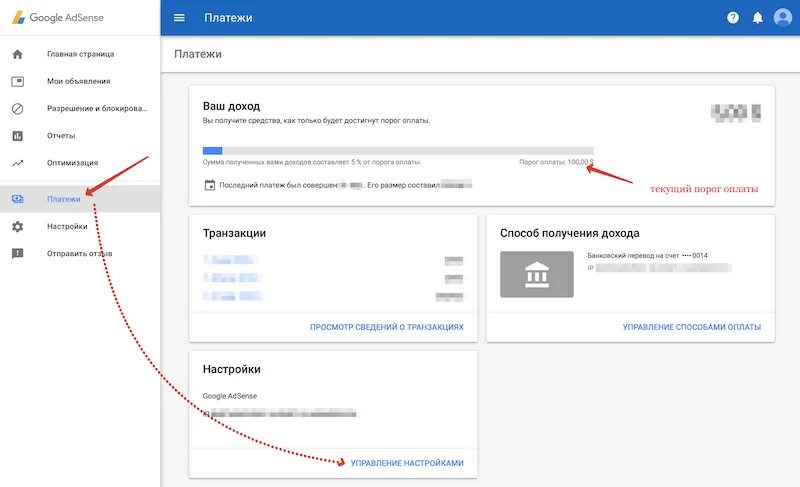Click the Способ получения дохода heading
This screenshot has height=487, width=800.
[x=569, y=233]
